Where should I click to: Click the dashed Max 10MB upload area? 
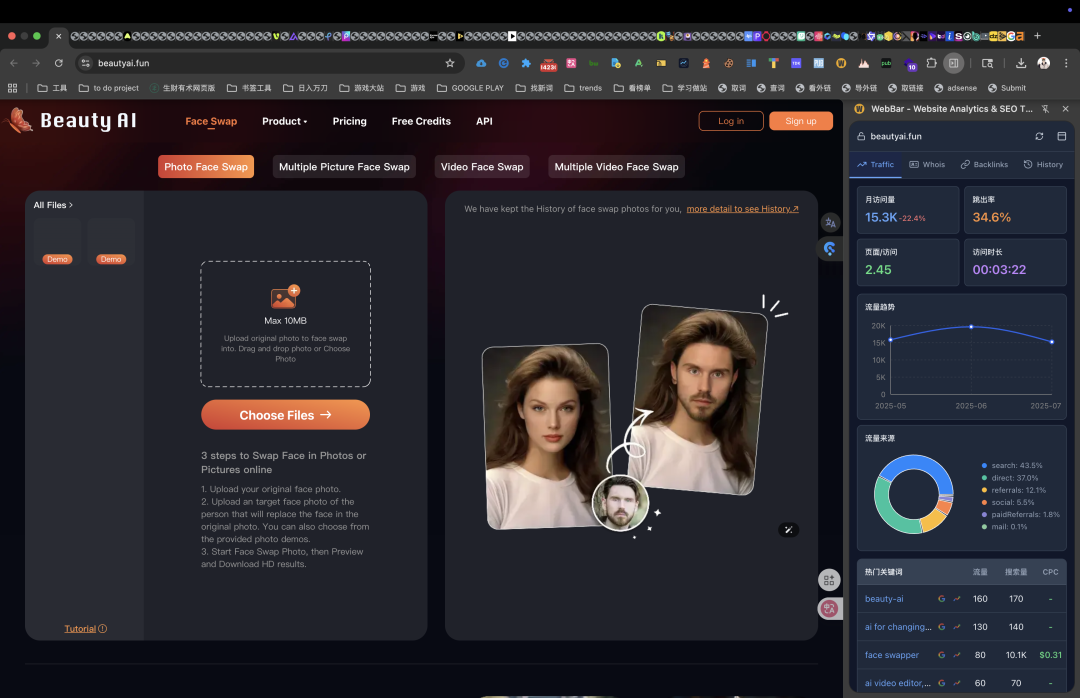click(285, 324)
